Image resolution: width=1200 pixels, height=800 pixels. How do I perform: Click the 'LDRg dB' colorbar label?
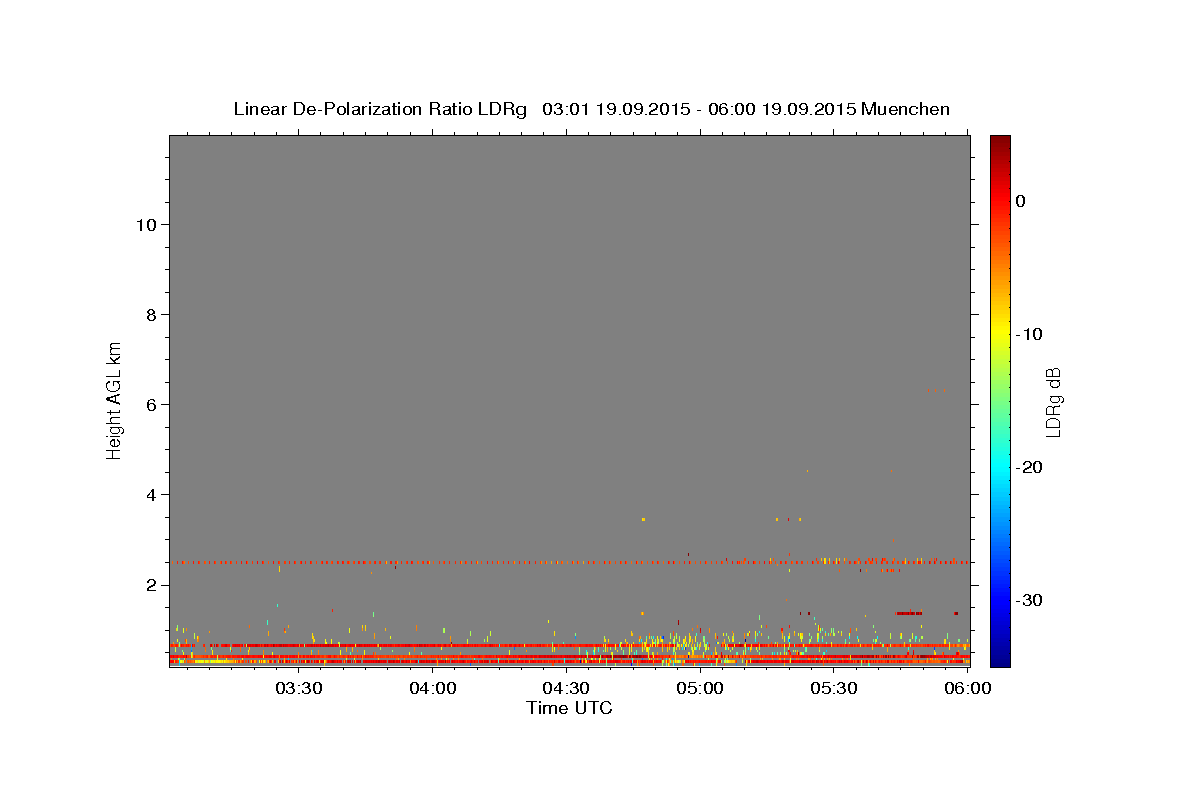pos(1052,402)
